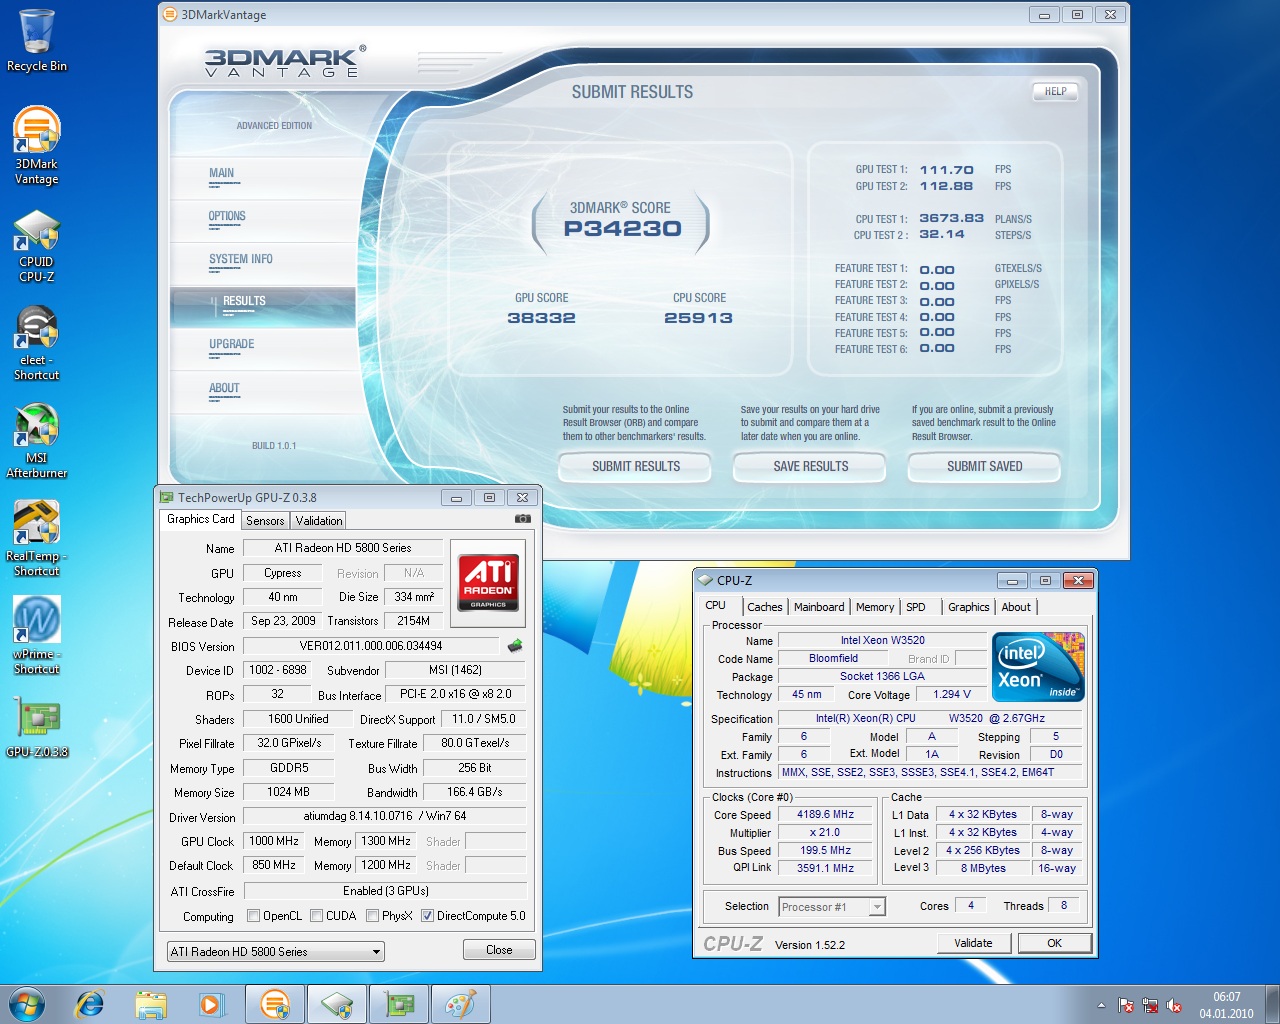
Task: Click the BIOS save chip icon in GPU-Z
Action: (x=515, y=646)
